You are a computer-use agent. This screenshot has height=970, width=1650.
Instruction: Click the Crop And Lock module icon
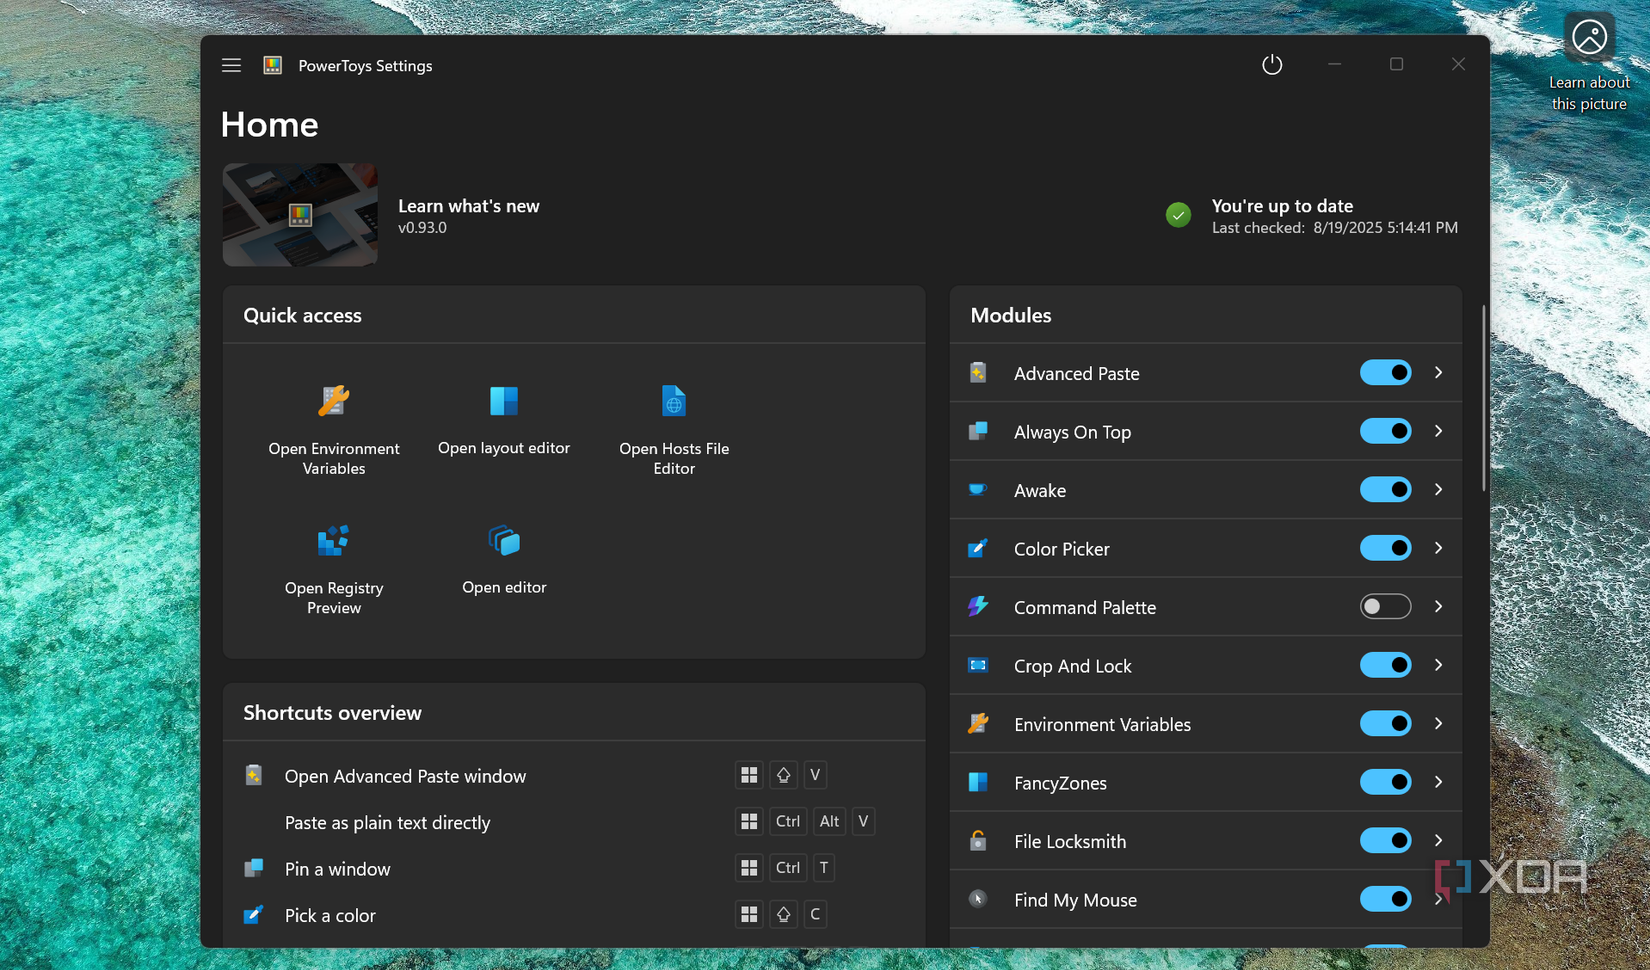tap(977, 665)
